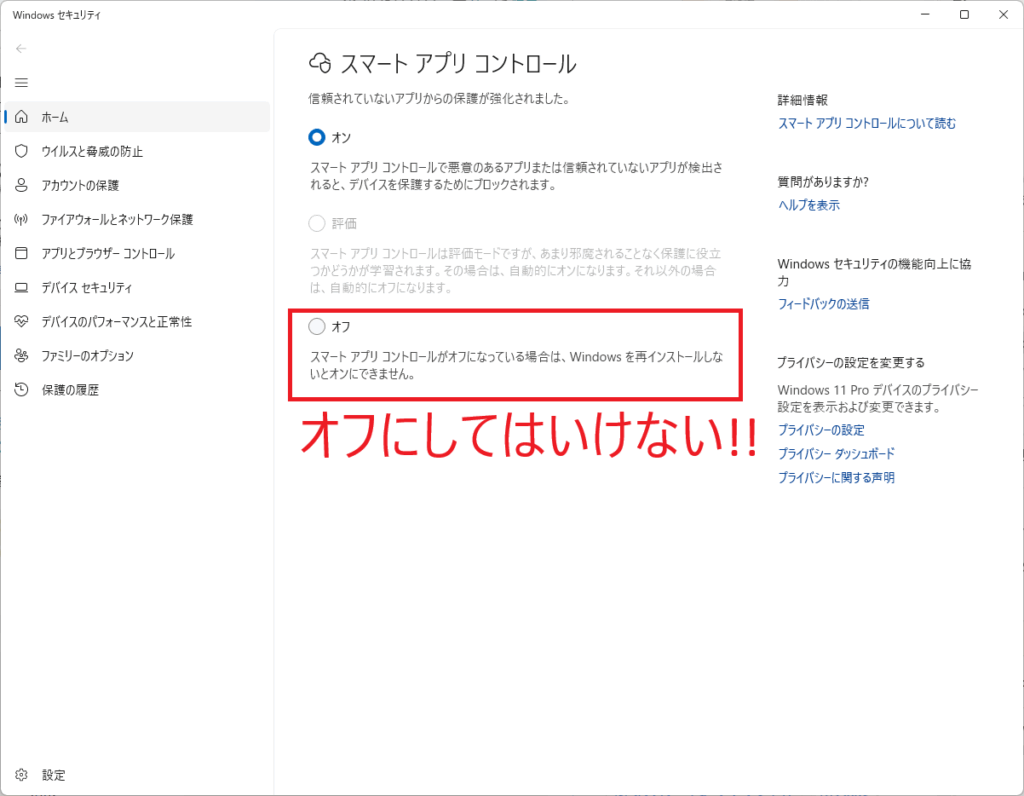Select the ホーム (Home) shield icon in sidebar
The image size is (1024, 796).
[21, 117]
